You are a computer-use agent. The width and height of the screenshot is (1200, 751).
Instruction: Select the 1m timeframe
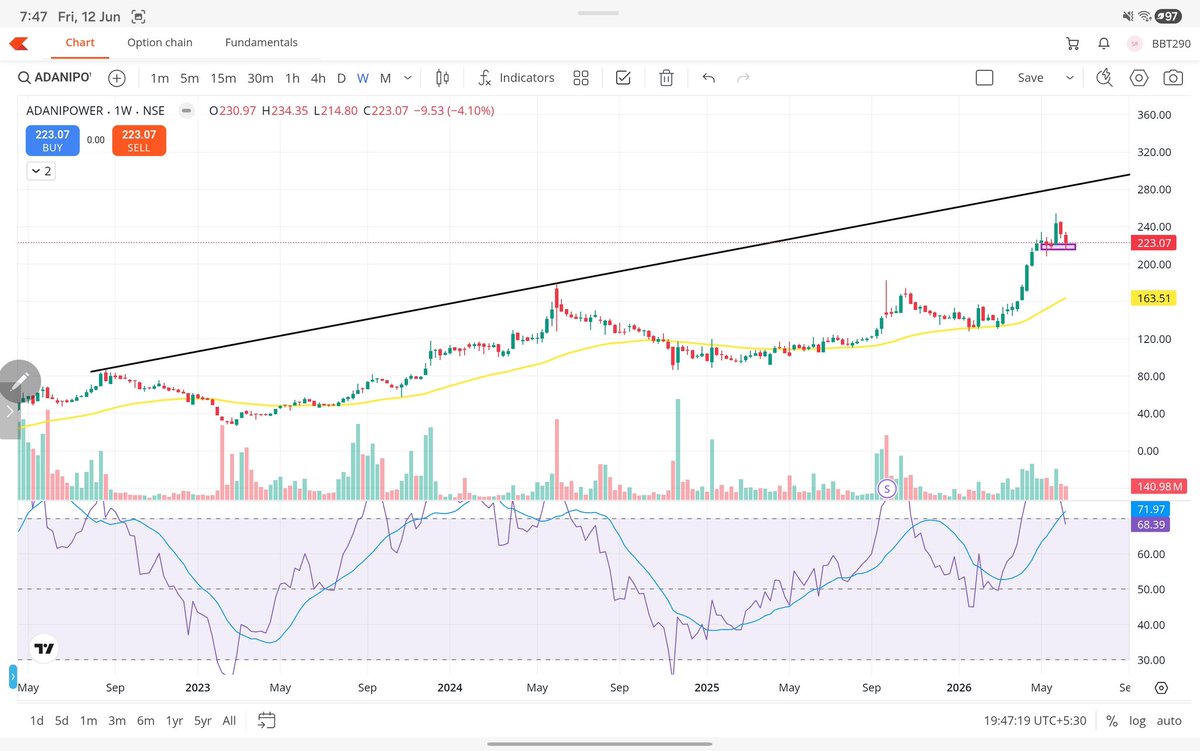(159, 78)
